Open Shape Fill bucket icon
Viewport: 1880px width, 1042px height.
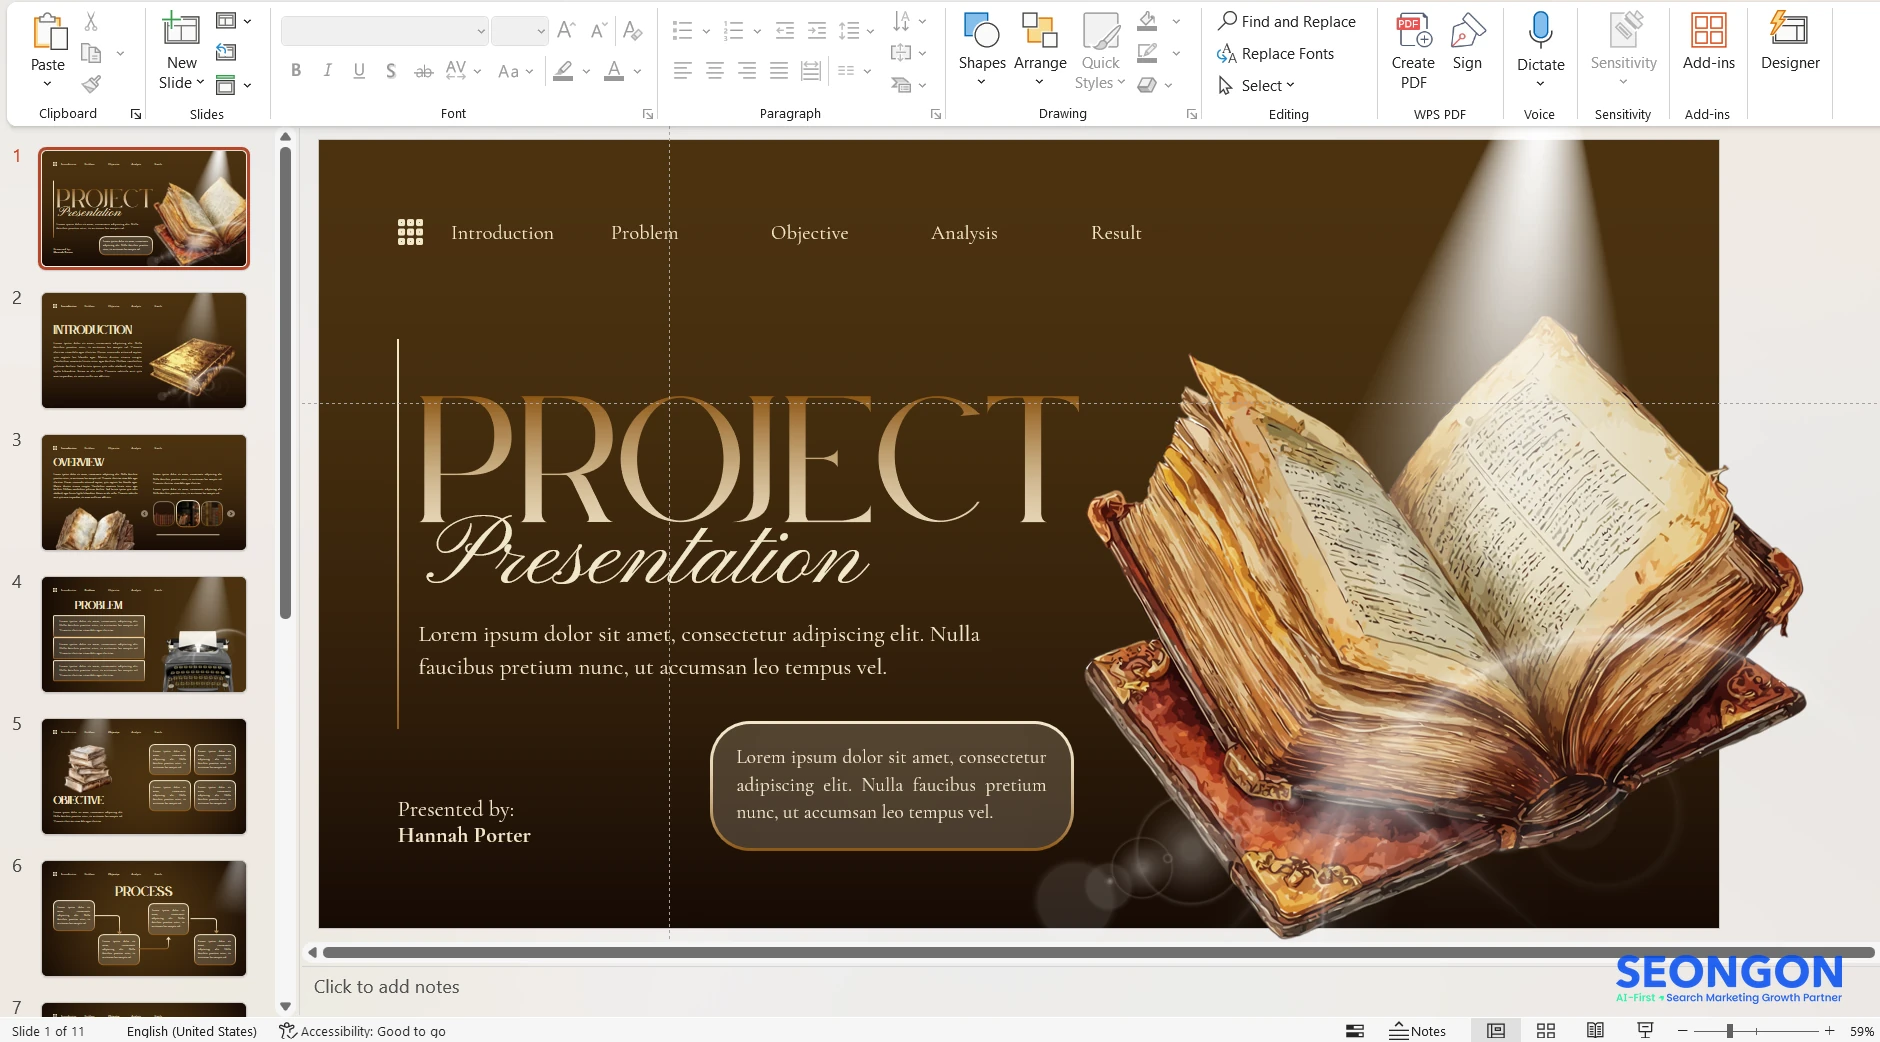tap(1148, 21)
